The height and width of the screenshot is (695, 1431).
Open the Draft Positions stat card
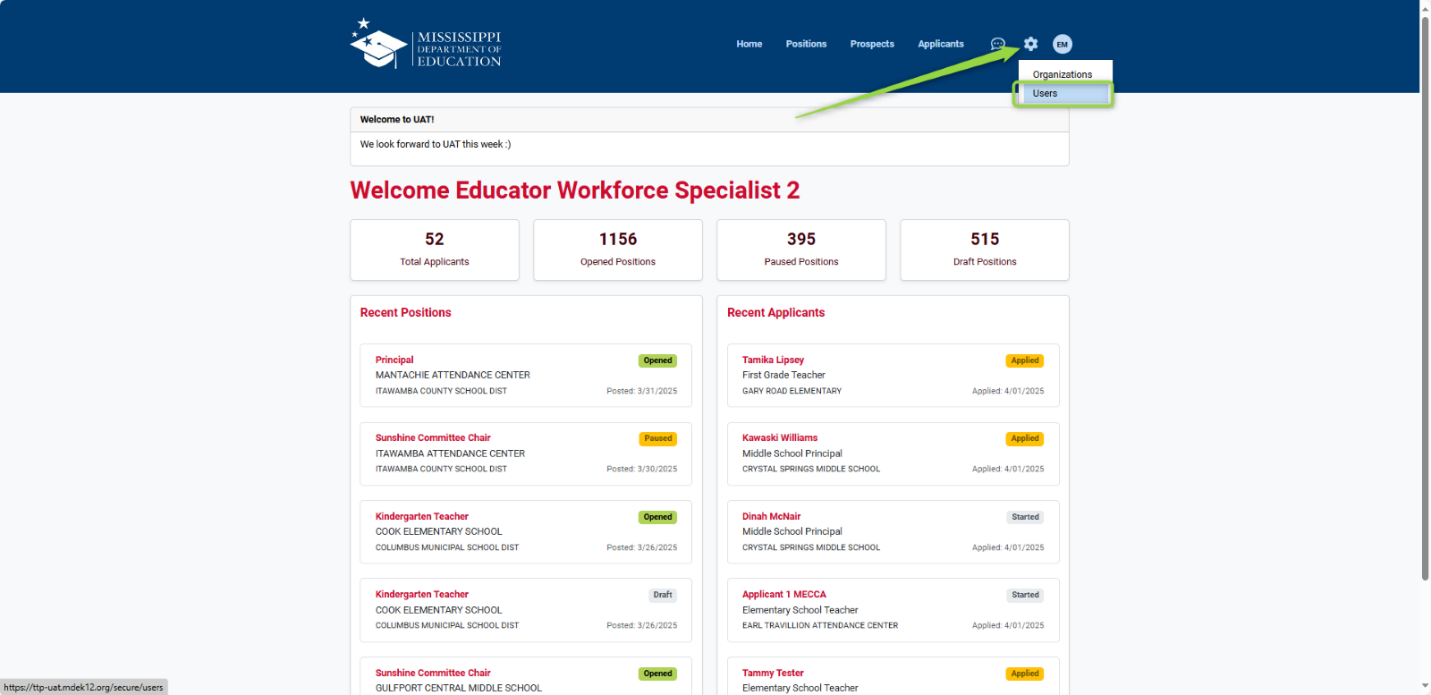[x=984, y=250]
